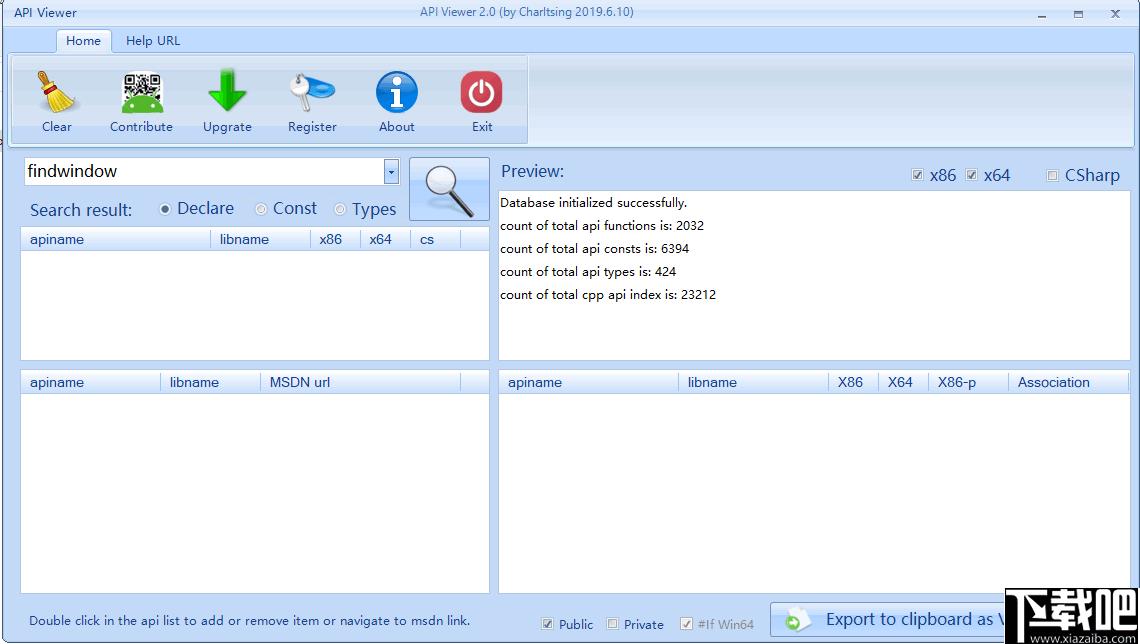The image size is (1140, 644).
Task: Show the About info icon
Action: (x=397, y=92)
